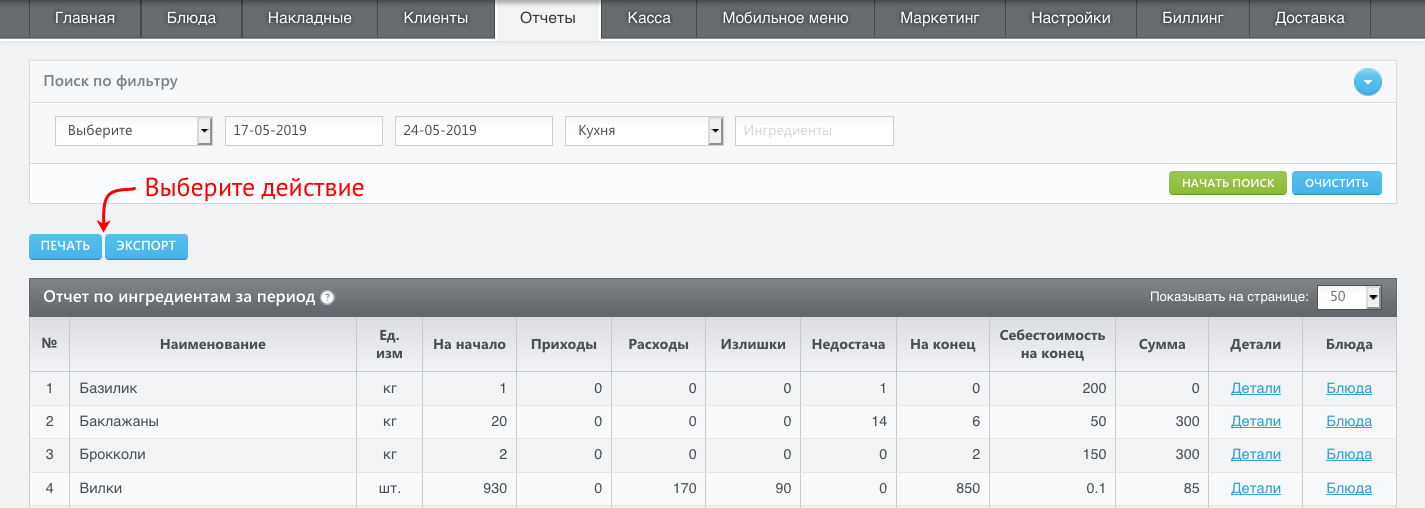Collapse the filter search panel with the blue arrow icon
This screenshot has height=508, width=1425.
pos(1367,82)
